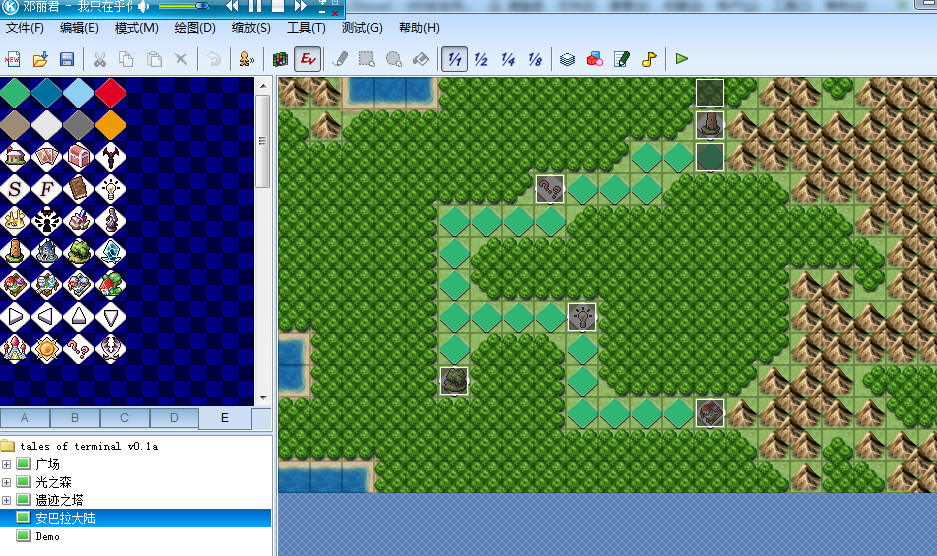Viewport: 937px width, 556px height.
Task: Toggle the Ev event mode button
Action: pos(308,59)
